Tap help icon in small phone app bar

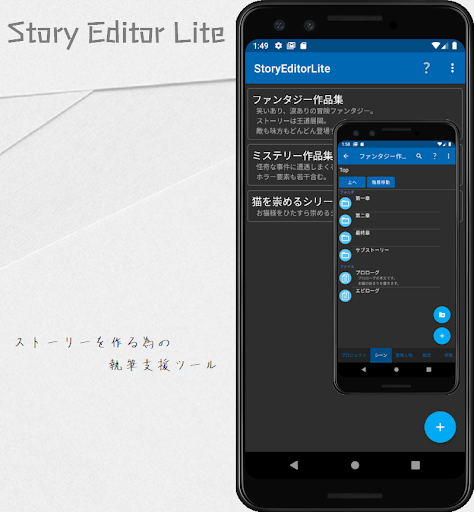tap(435, 156)
